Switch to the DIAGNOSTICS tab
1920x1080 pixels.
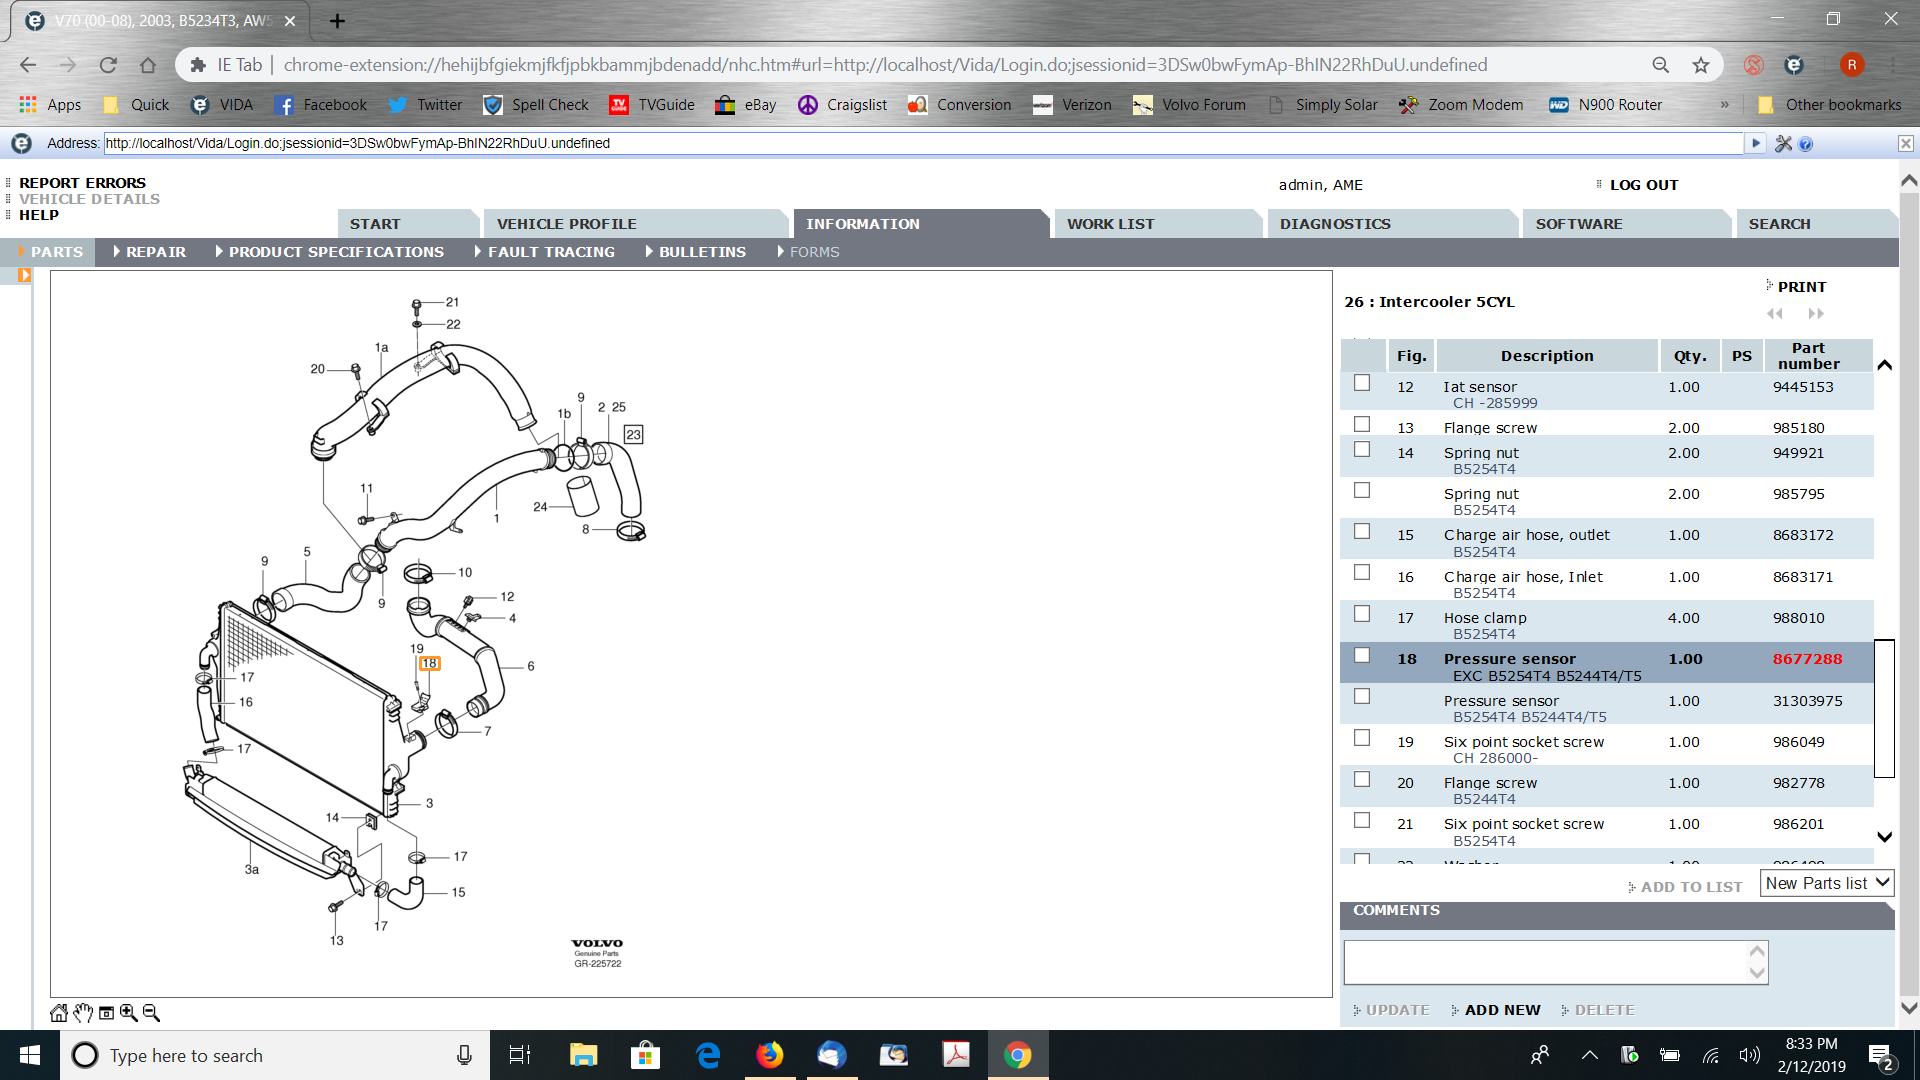click(x=1335, y=224)
